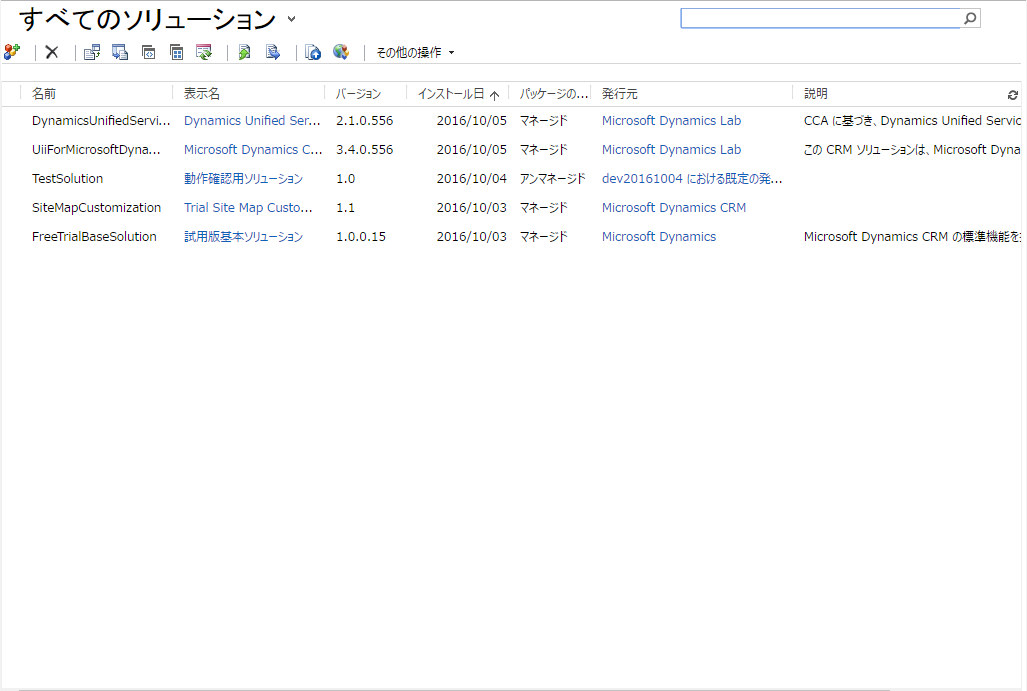Open the Trial Site Map Custo... link

point(248,208)
